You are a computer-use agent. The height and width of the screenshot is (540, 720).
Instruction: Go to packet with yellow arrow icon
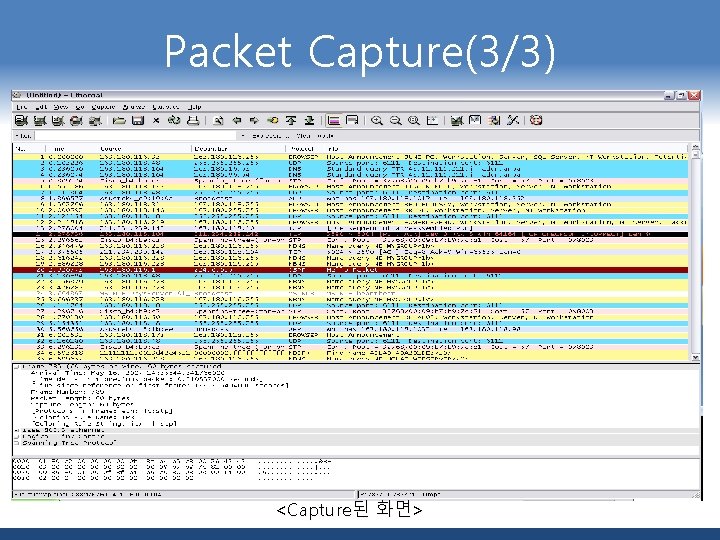pyautogui.click(x=273, y=121)
